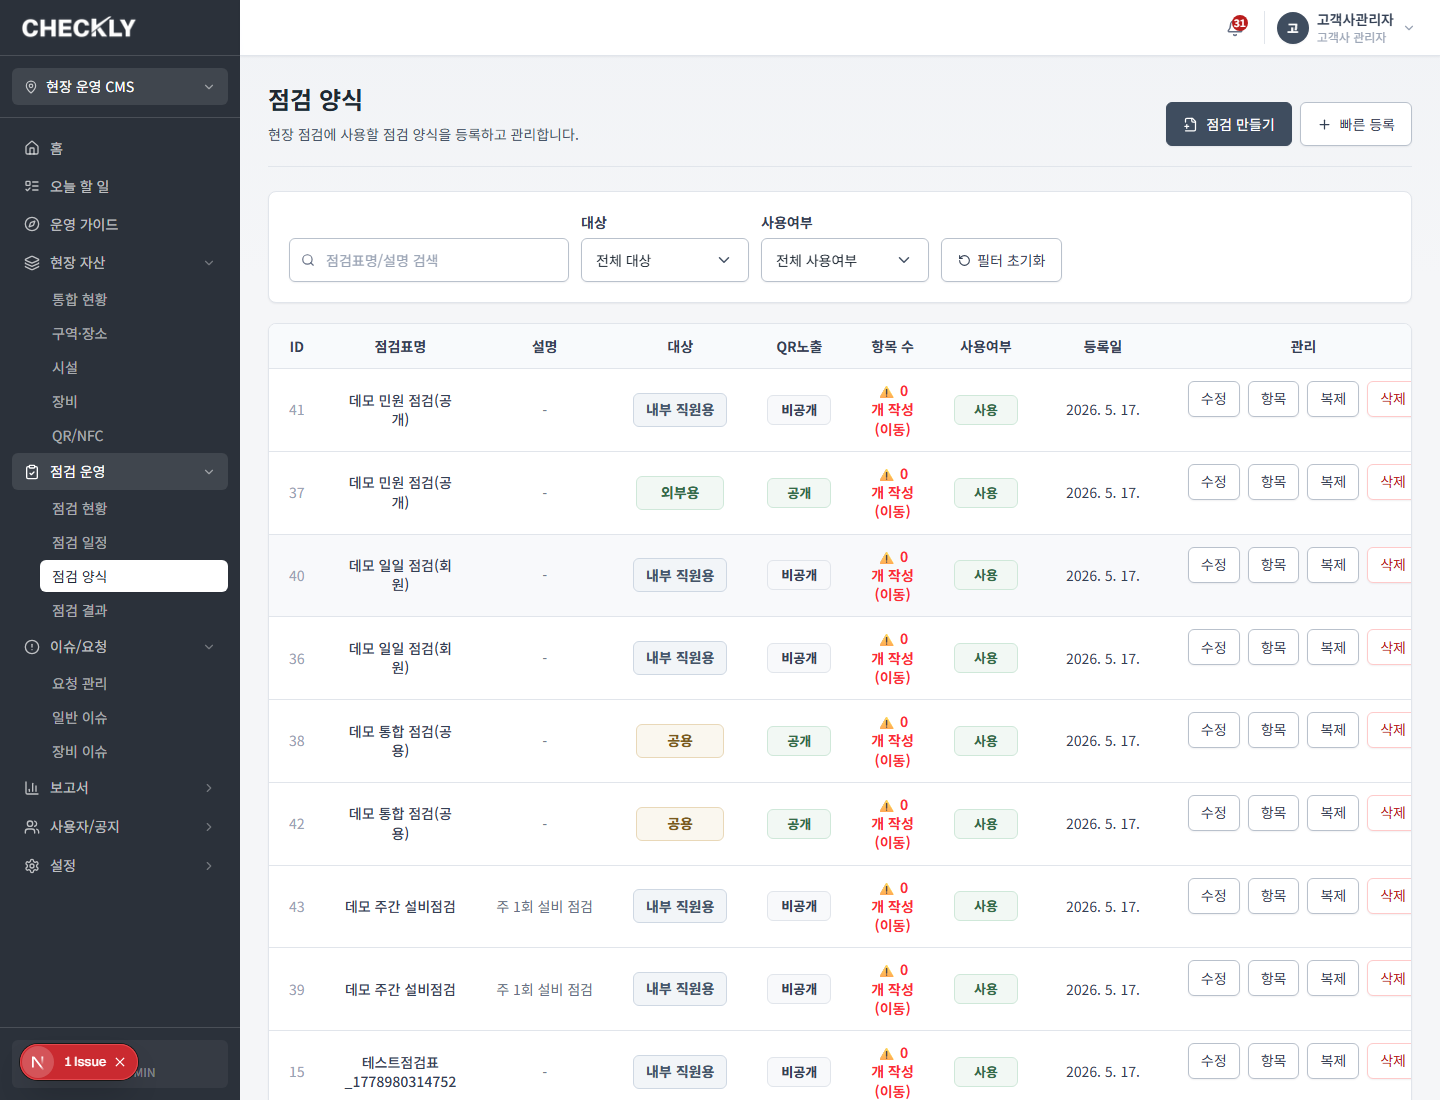This screenshot has width=1440, height=1100.
Task: Select 점검 양식 in sidebar
Action: [134, 576]
